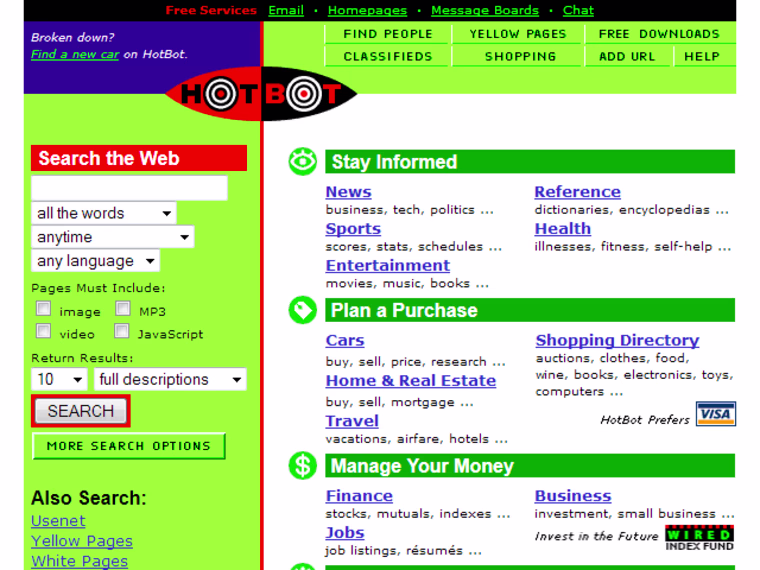Image resolution: width=760 pixels, height=570 pixels.
Task: Click the HotBot logo
Action: coord(261,94)
